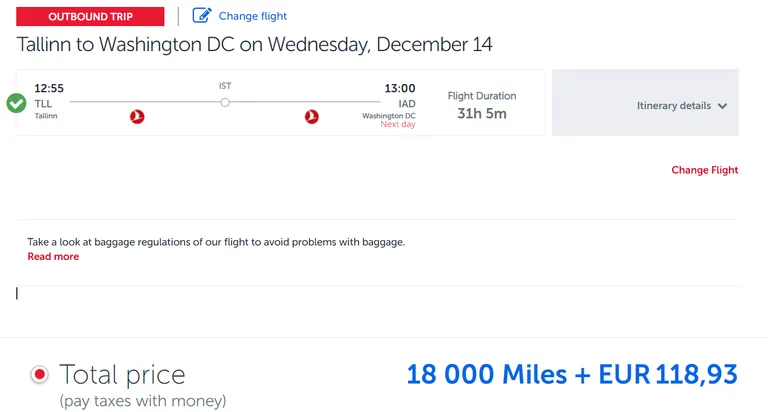Image resolution: width=768 pixels, height=412 pixels.
Task: Click the red Change Flight link
Action: click(x=704, y=170)
